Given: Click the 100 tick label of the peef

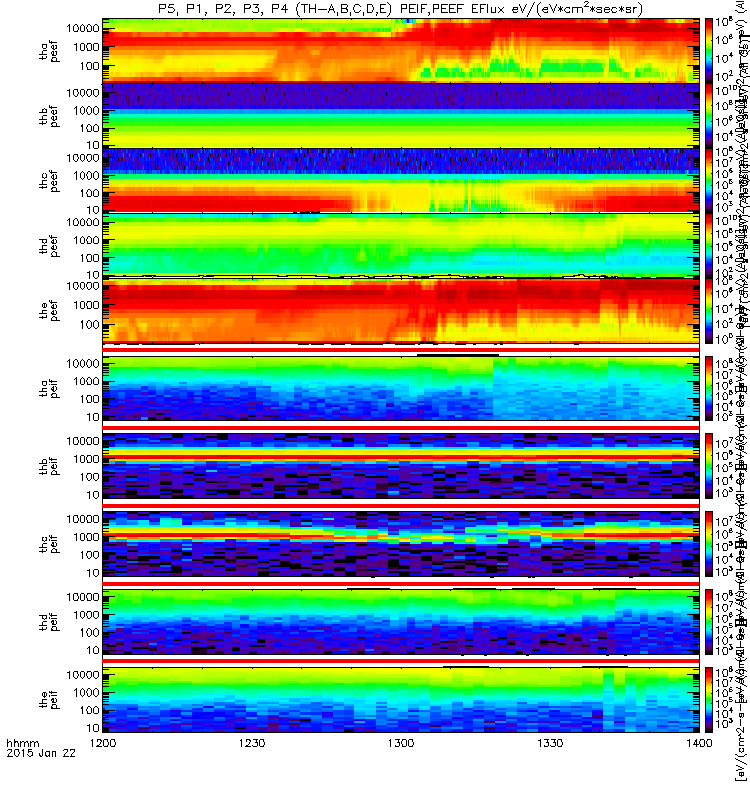Looking at the screenshot, I should pos(89,324).
